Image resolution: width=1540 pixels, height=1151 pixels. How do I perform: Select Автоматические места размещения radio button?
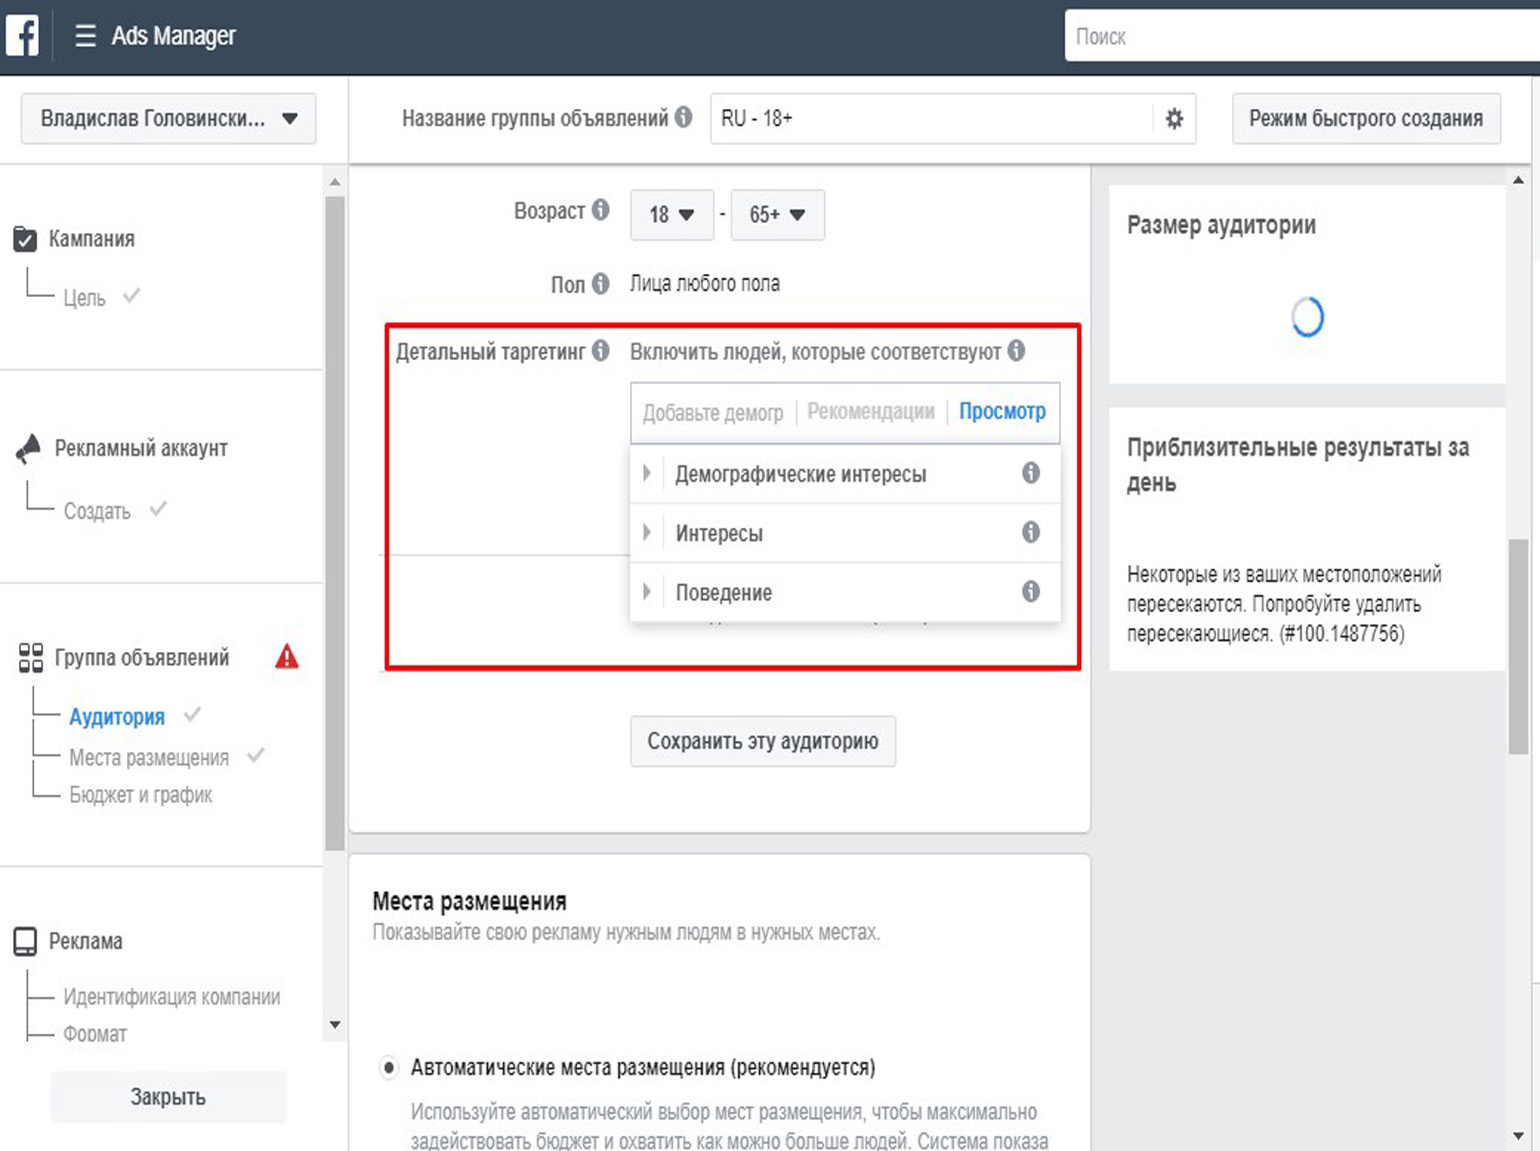click(x=389, y=1068)
